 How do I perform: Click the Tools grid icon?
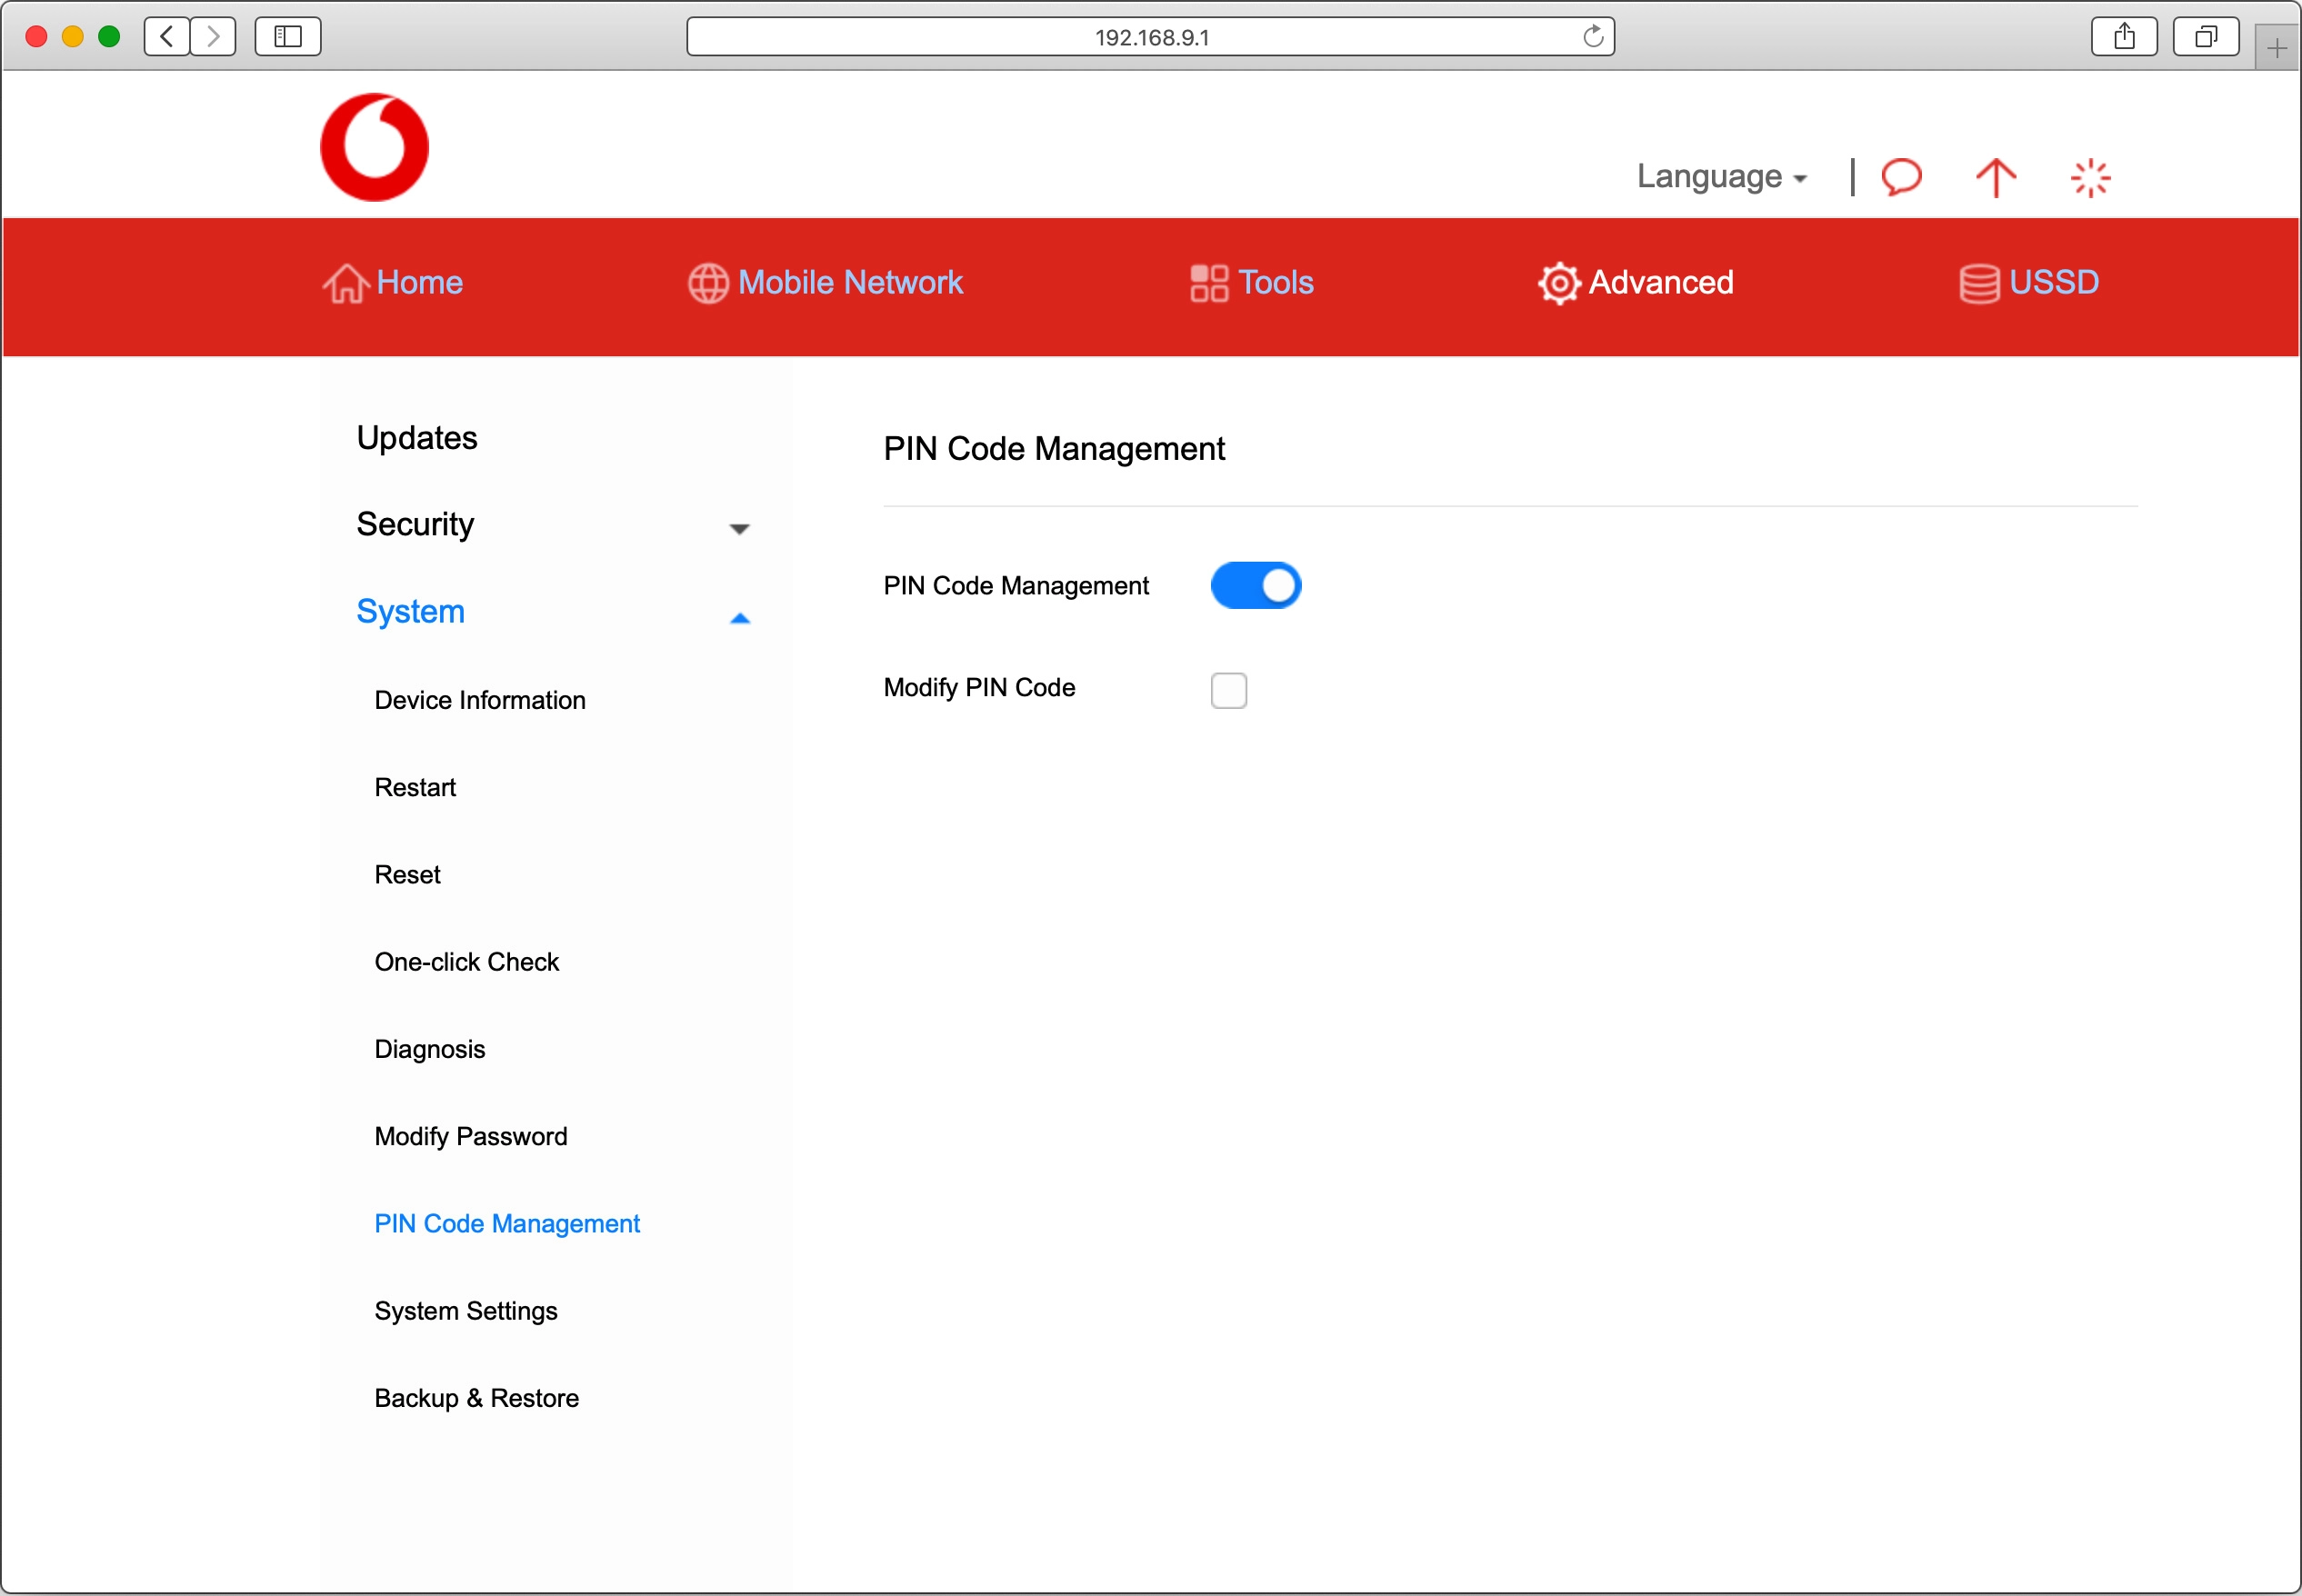click(1208, 283)
